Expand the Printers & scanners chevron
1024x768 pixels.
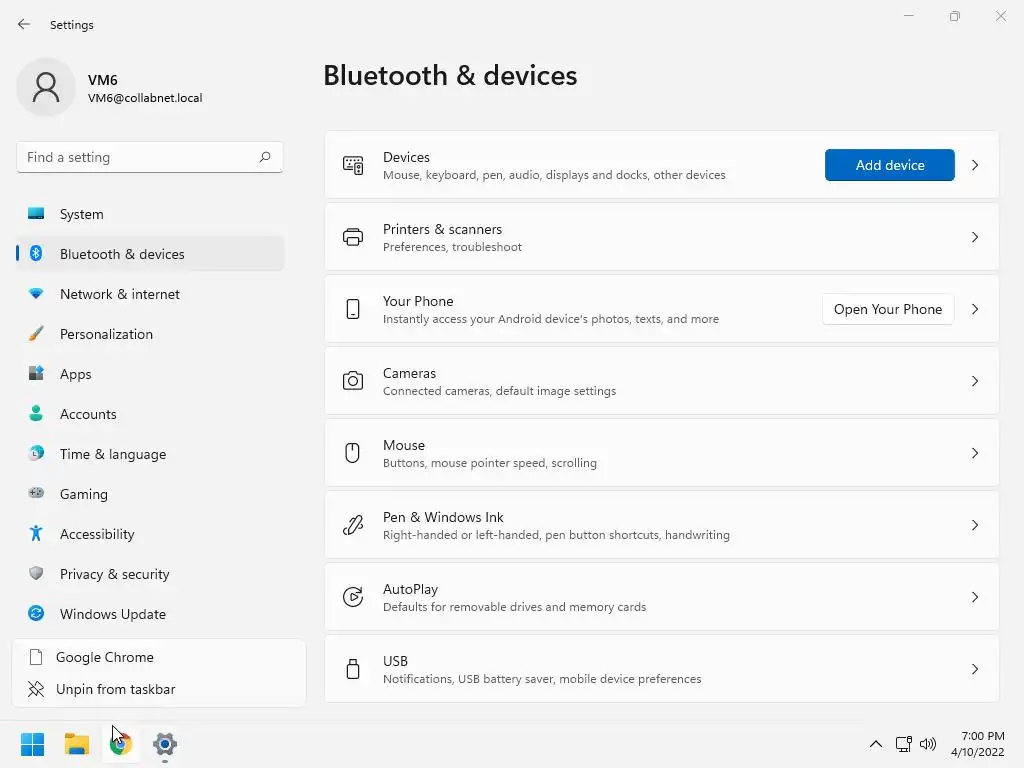coord(975,237)
